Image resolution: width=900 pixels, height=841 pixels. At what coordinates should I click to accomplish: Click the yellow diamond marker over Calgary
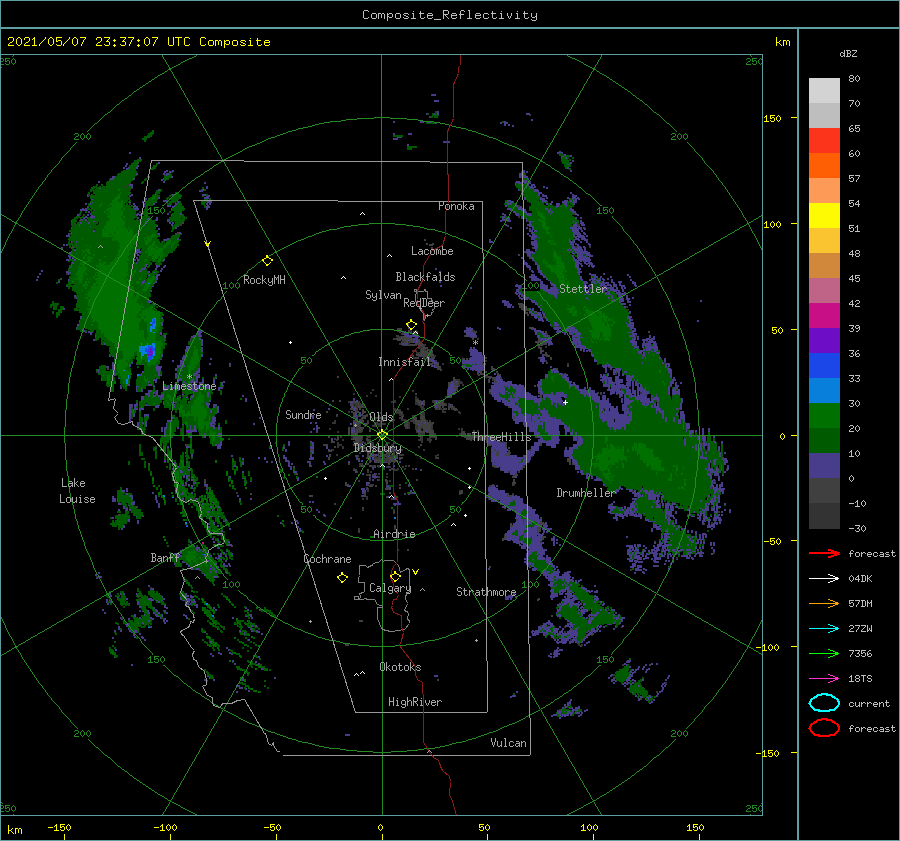point(395,576)
